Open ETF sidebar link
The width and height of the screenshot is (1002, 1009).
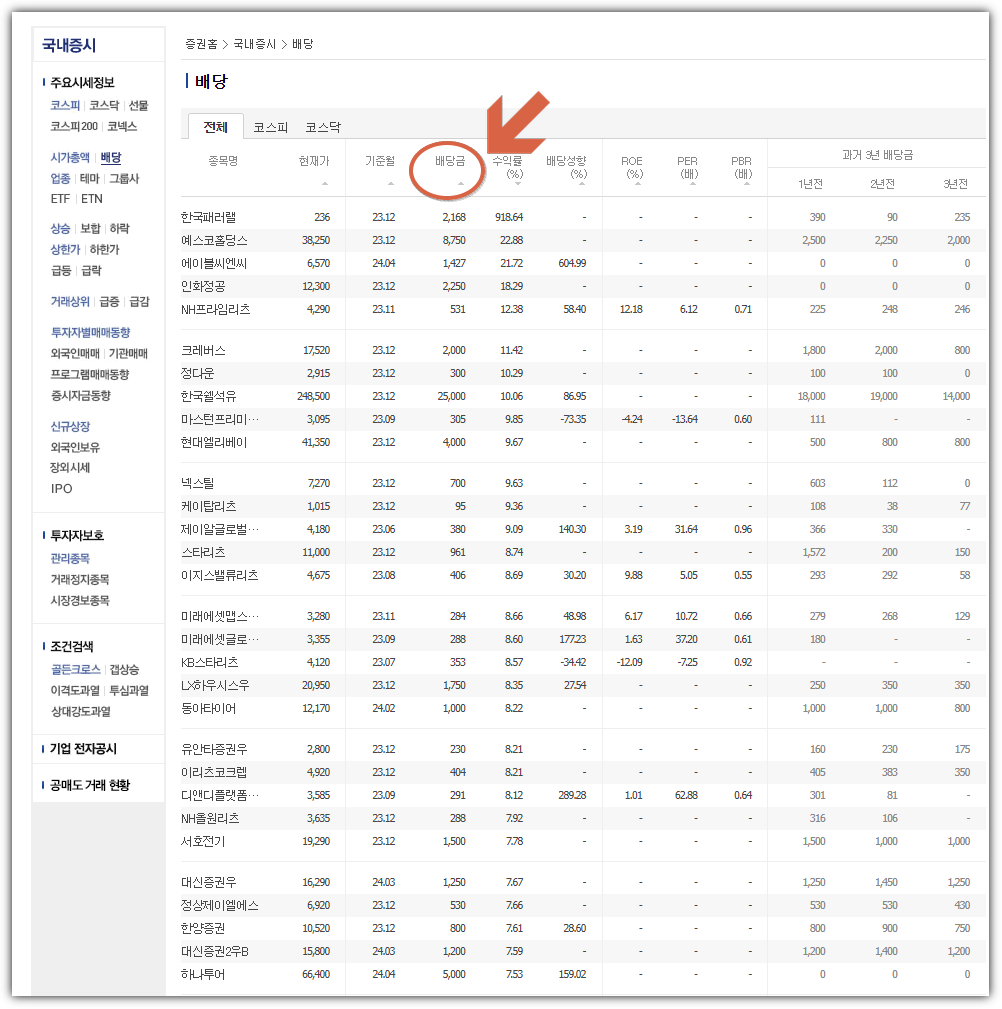[60, 199]
